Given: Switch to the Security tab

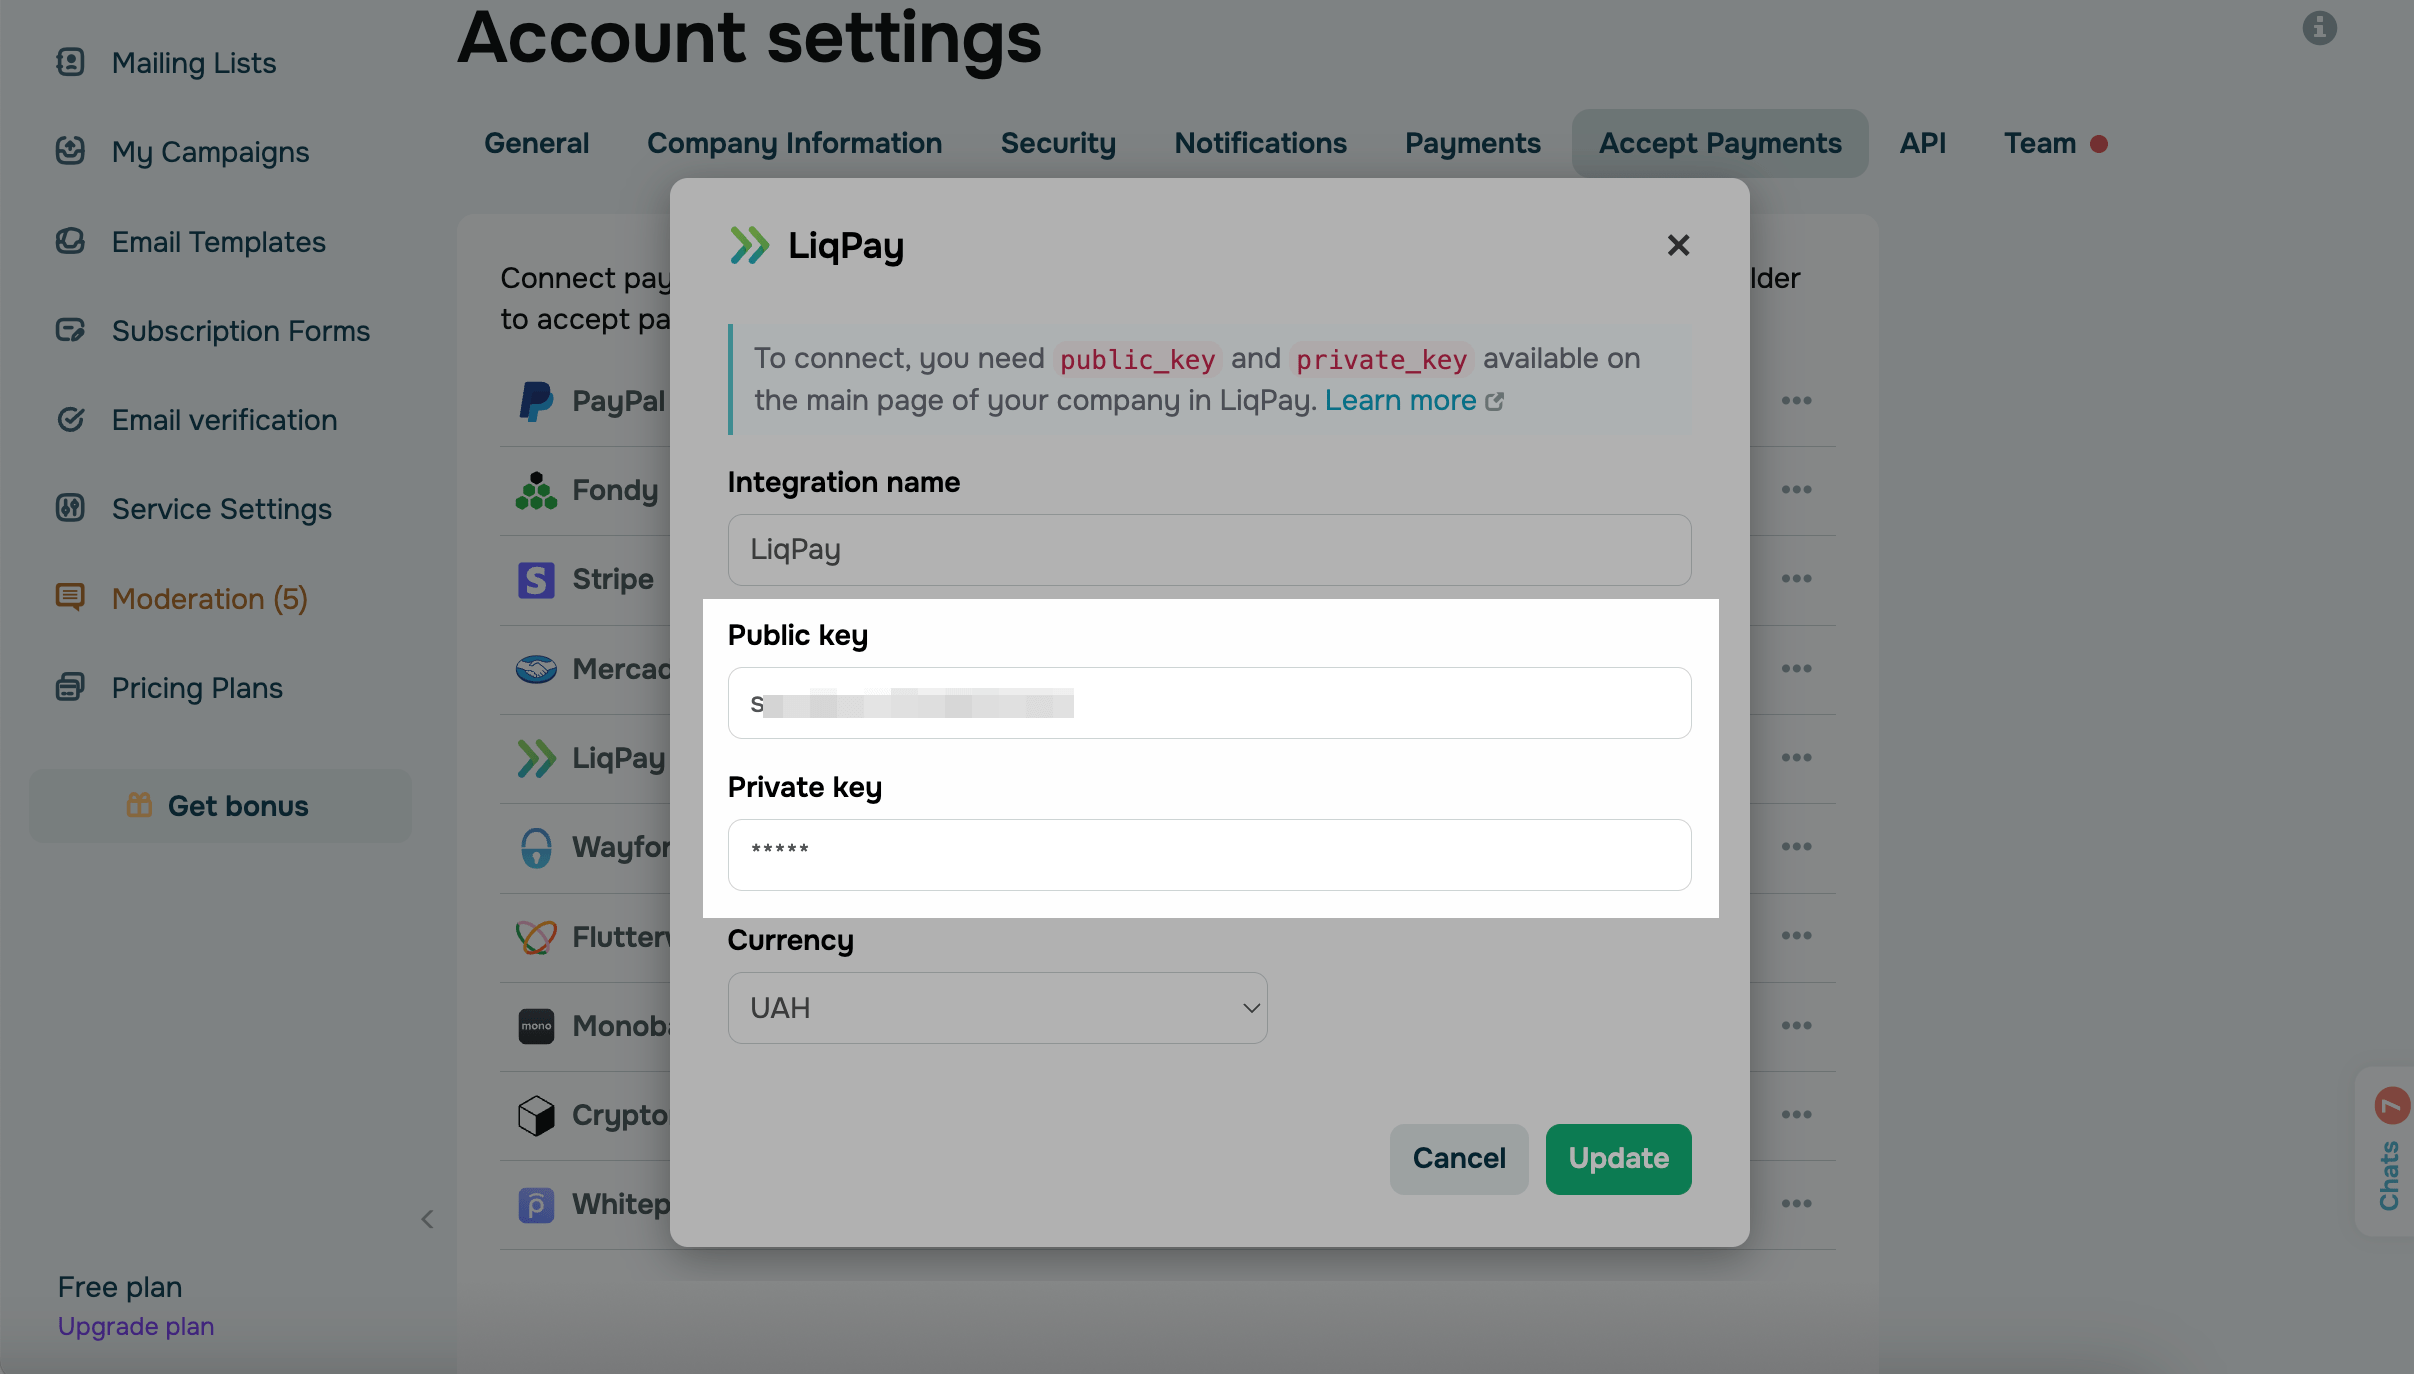Looking at the screenshot, I should [1058, 143].
